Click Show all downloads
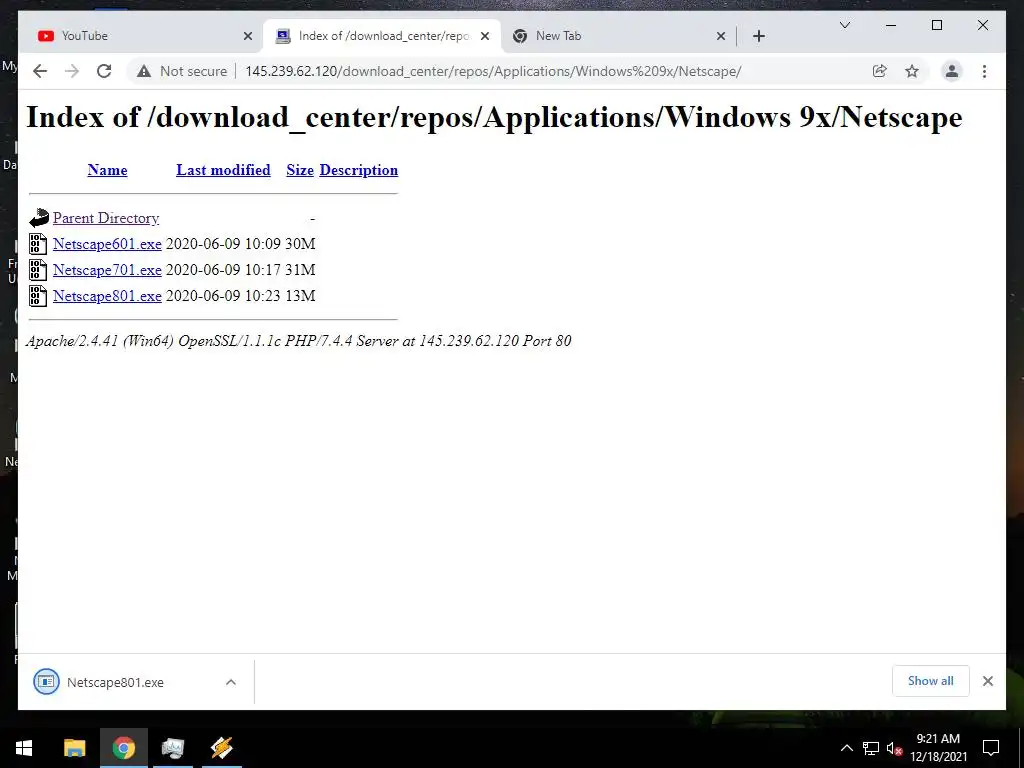 pos(931,681)
